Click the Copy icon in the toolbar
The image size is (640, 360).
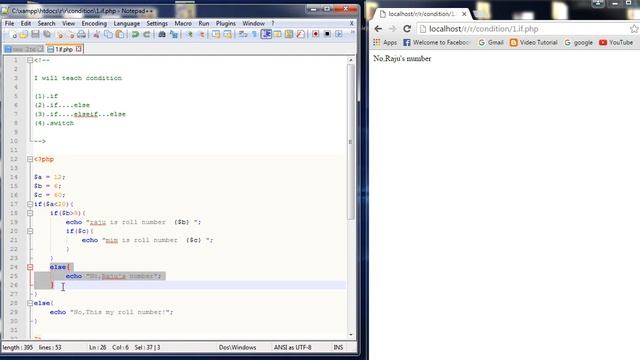coord(108,35)
